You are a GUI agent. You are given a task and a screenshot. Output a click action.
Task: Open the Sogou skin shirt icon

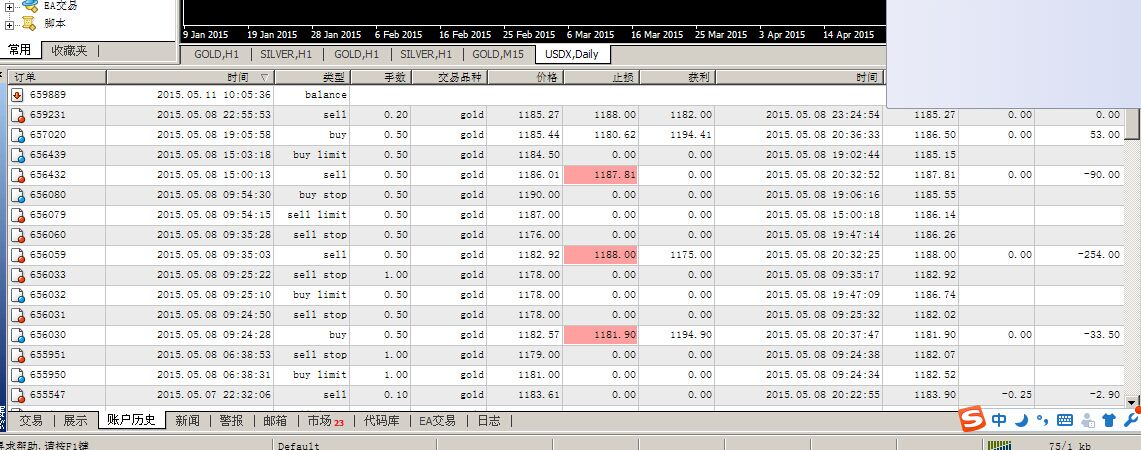click(x=1109, y=420)
